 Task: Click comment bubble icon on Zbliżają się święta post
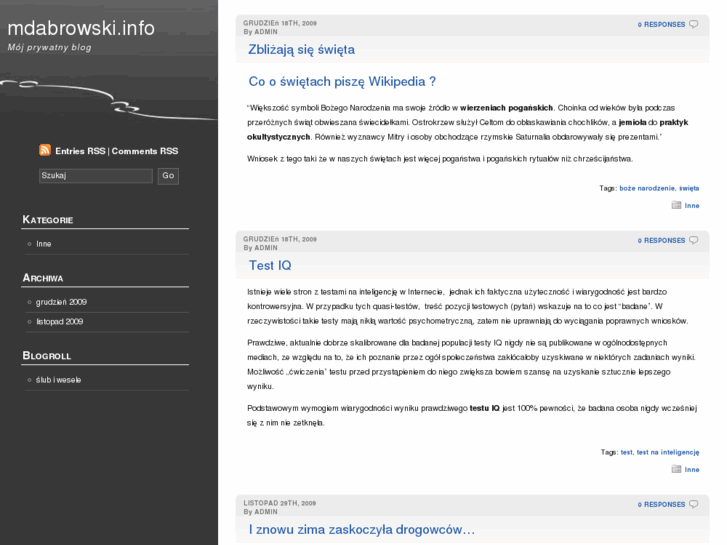[694, 24]
